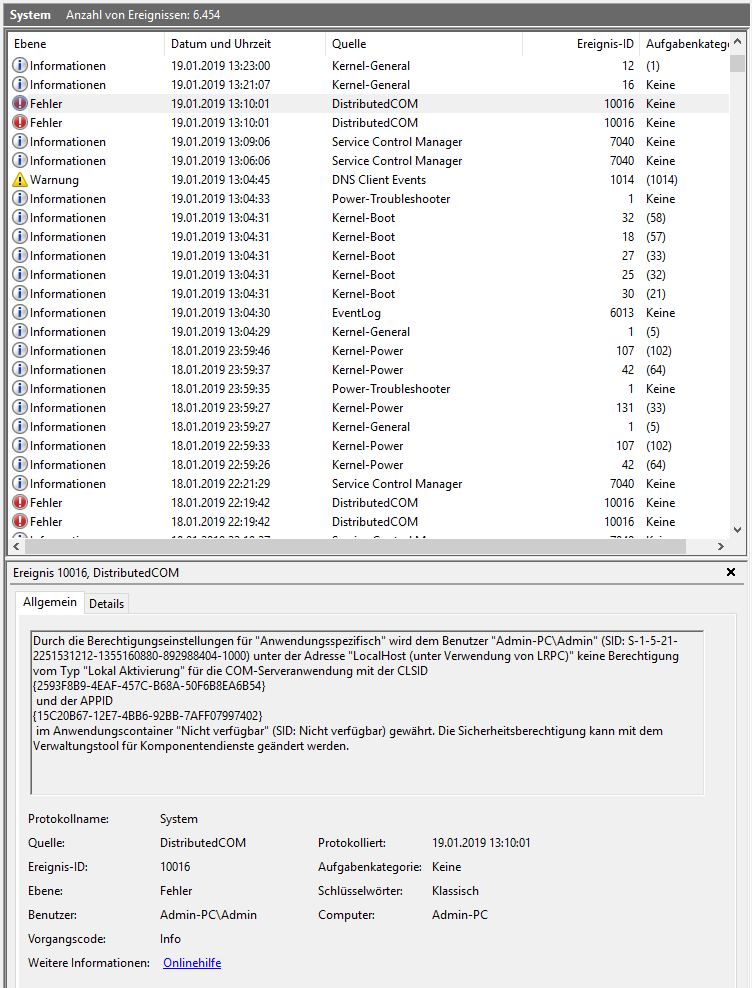The image size is (752, 988).
Task: Click info icon of Kernel-Boot event 27 row
Action: point(20,256)
